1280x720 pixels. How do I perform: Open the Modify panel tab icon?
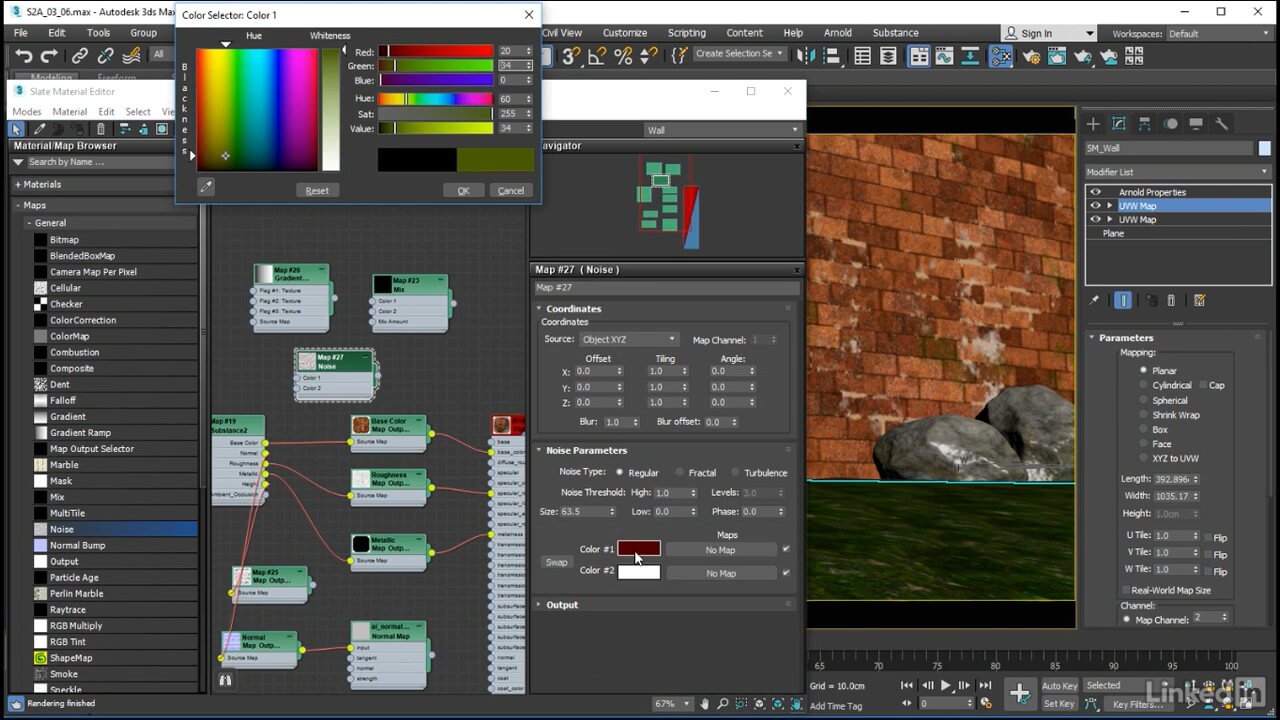click(1119, 124)
